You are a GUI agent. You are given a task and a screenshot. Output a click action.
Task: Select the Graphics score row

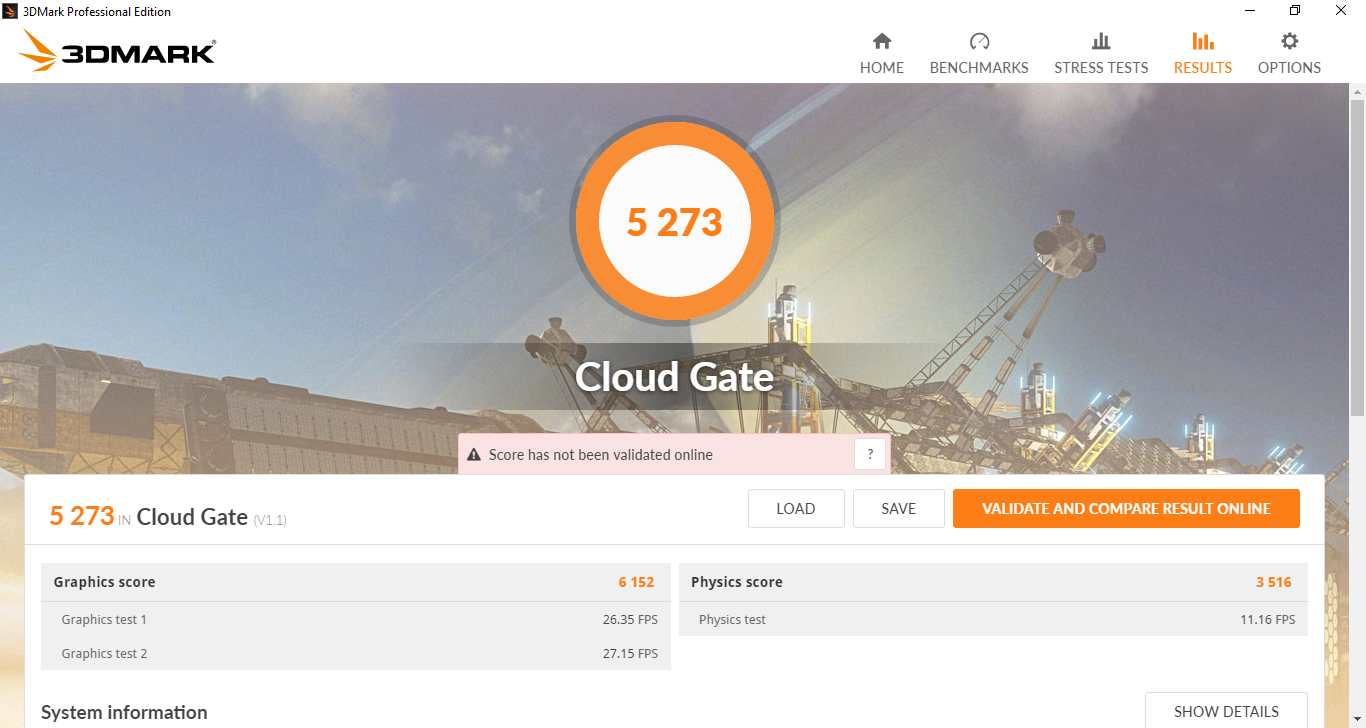click(x=356, y=582)
